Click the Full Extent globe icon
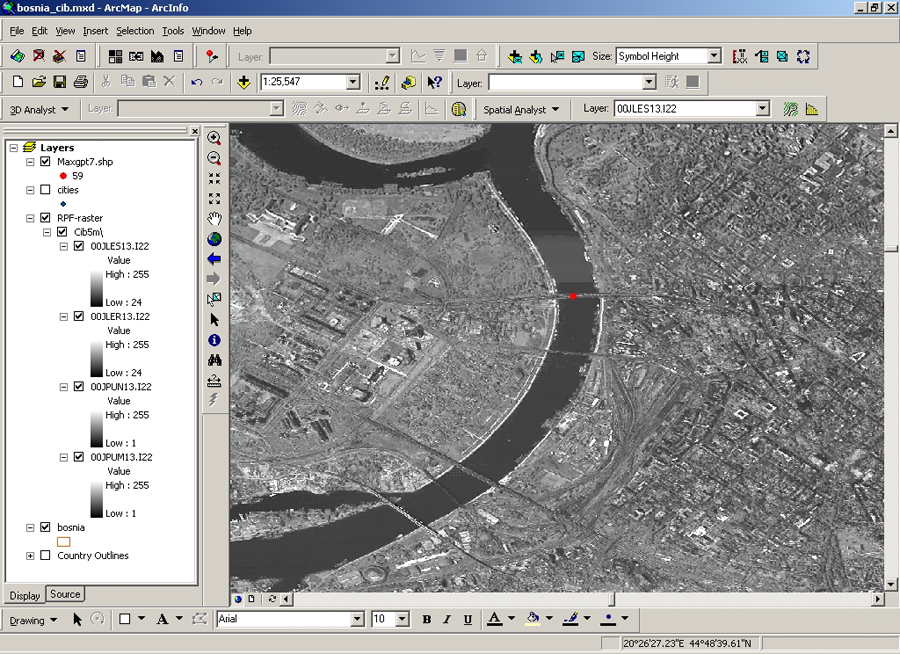The image size is (900, 654). [x=214, y=239]
